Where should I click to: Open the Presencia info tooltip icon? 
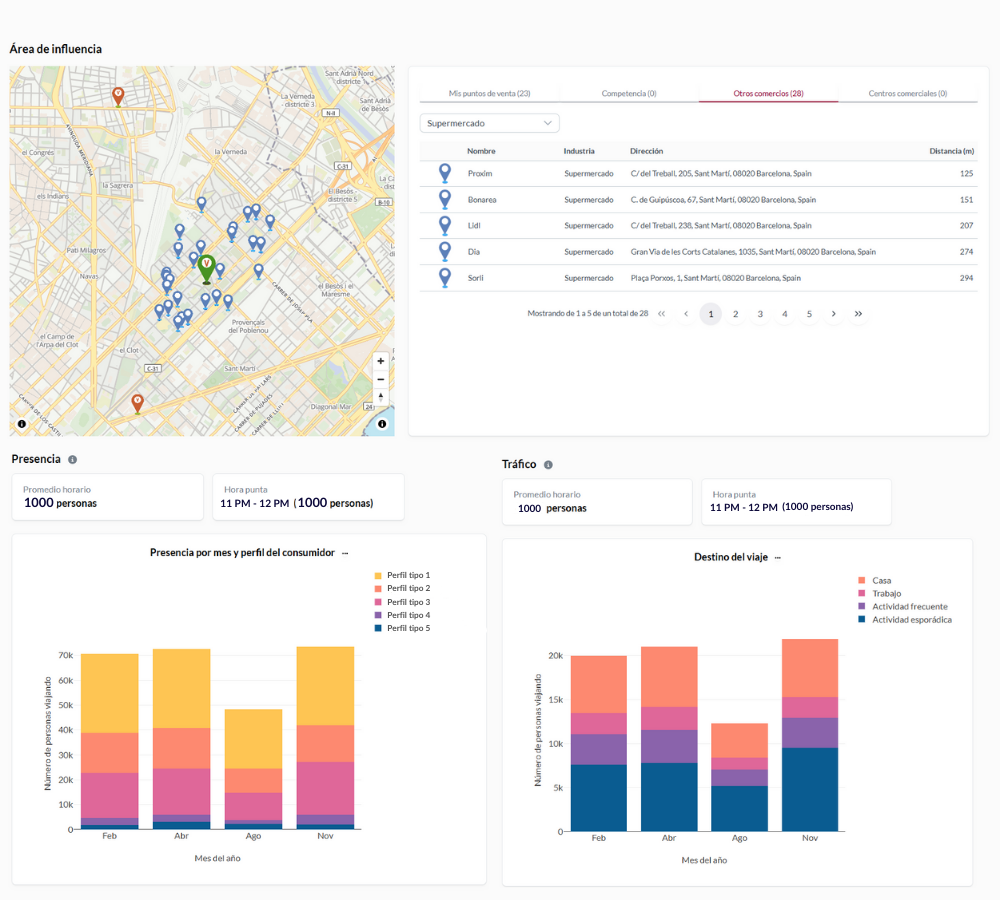pyautogui.click(x=73, y=460)
